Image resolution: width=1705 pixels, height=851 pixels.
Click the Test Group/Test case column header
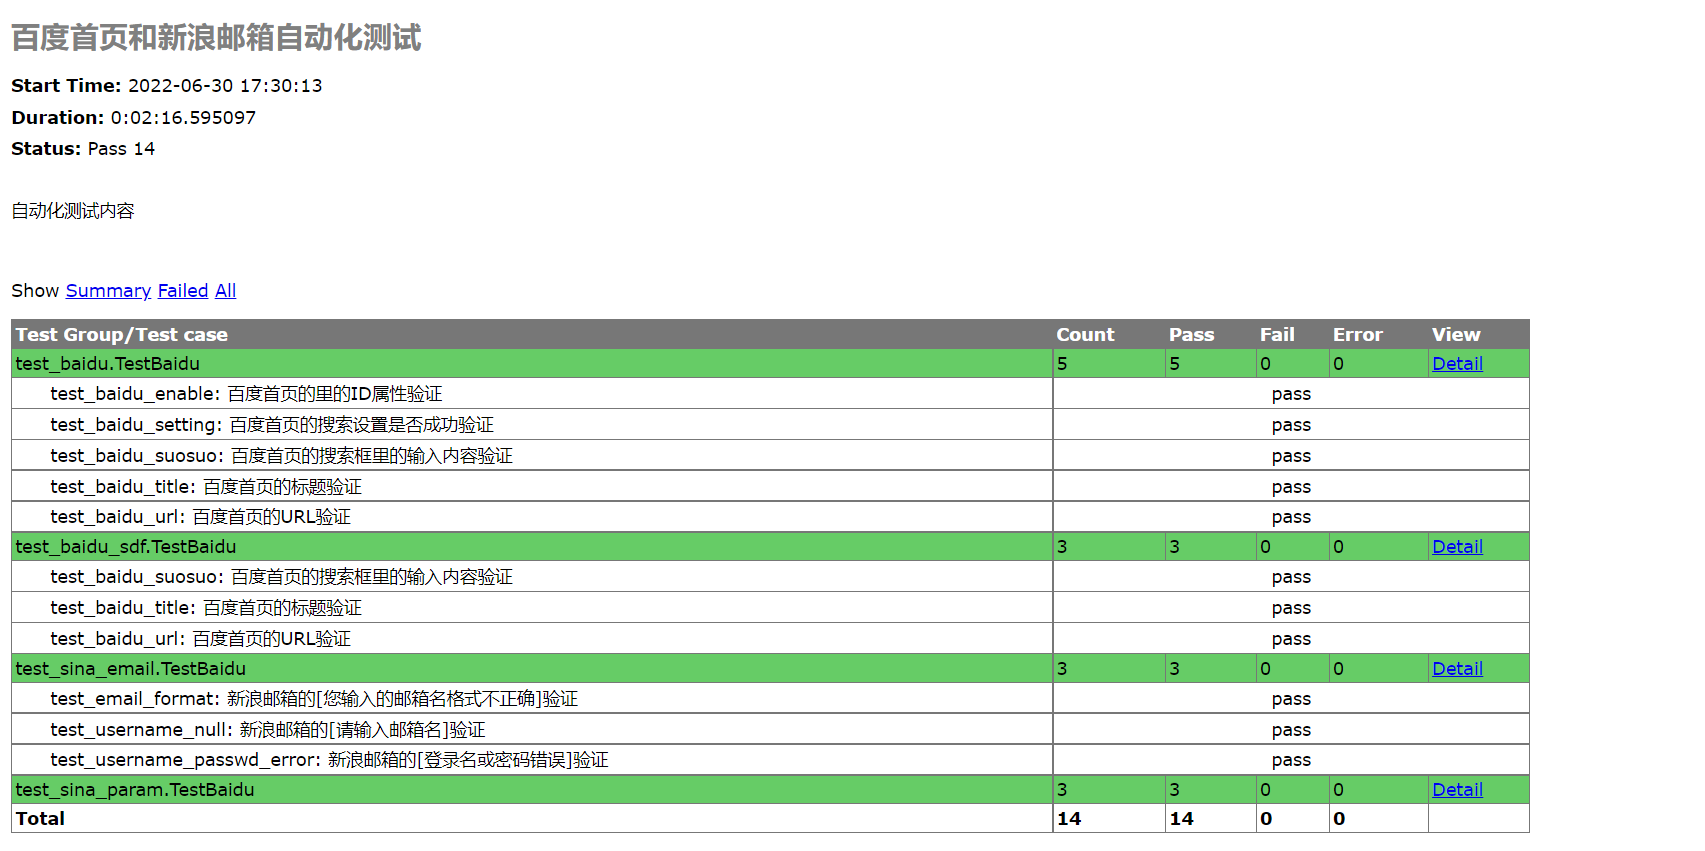coord(121,335)
